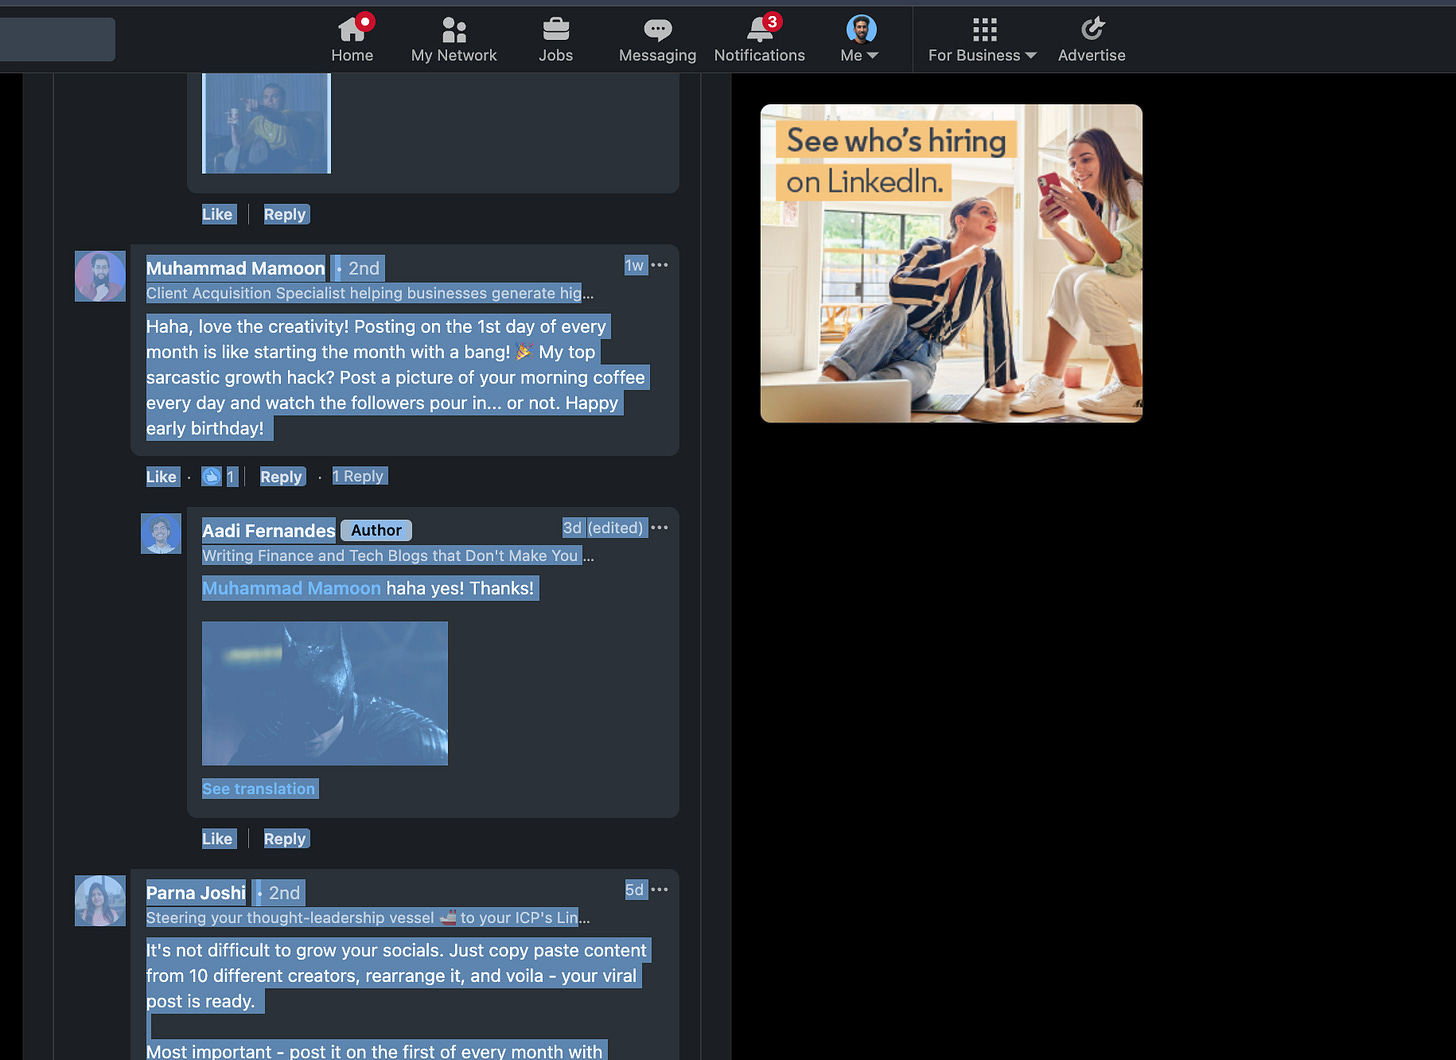Open My Network from the top nav
The width and height of the screenshot is (1456, 1060).
pyautogui.click(x=454, y=39)
